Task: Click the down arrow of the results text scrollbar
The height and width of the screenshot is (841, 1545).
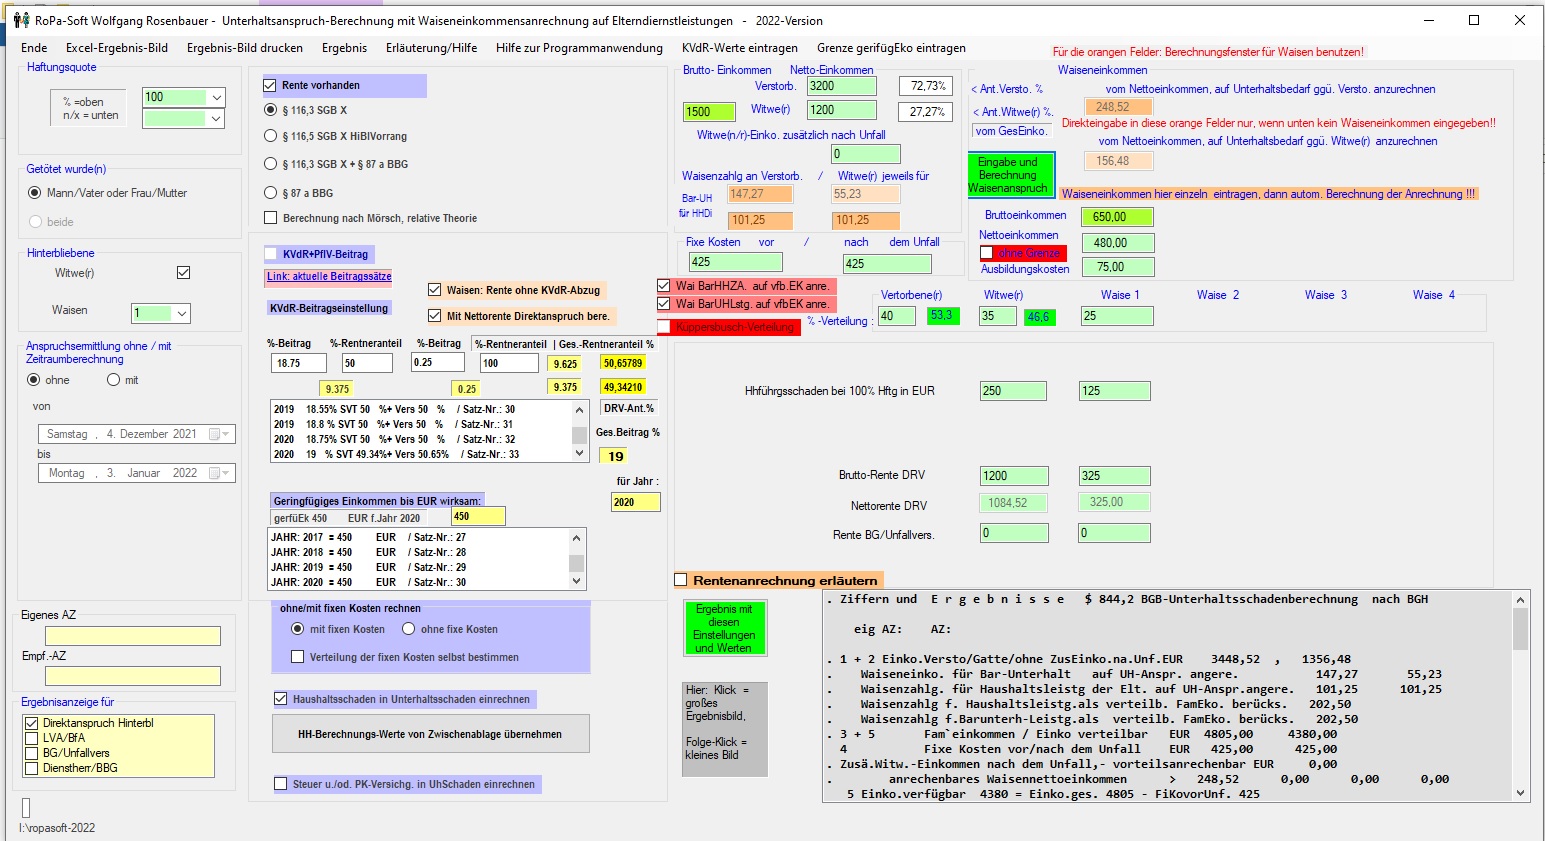Action: coord(1520,793)
